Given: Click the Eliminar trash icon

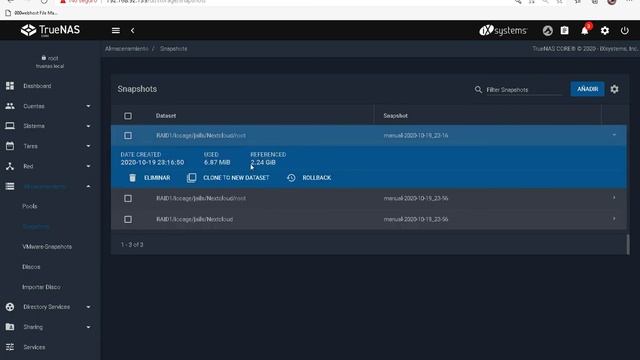Looking at the screenshot, I should pos(132,178).
